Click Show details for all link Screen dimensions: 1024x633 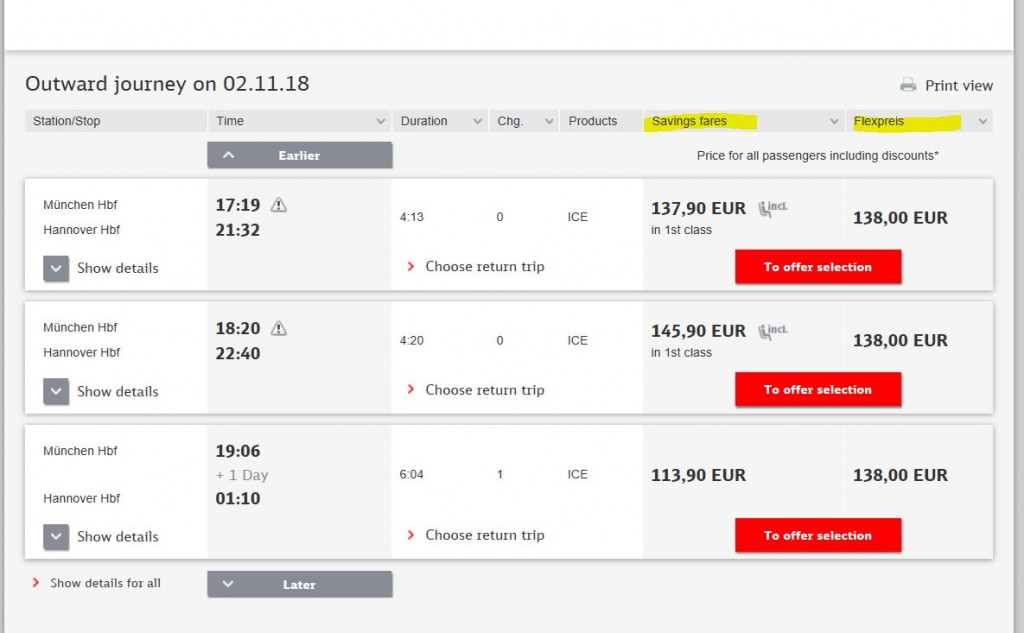[x=105, y=583]
